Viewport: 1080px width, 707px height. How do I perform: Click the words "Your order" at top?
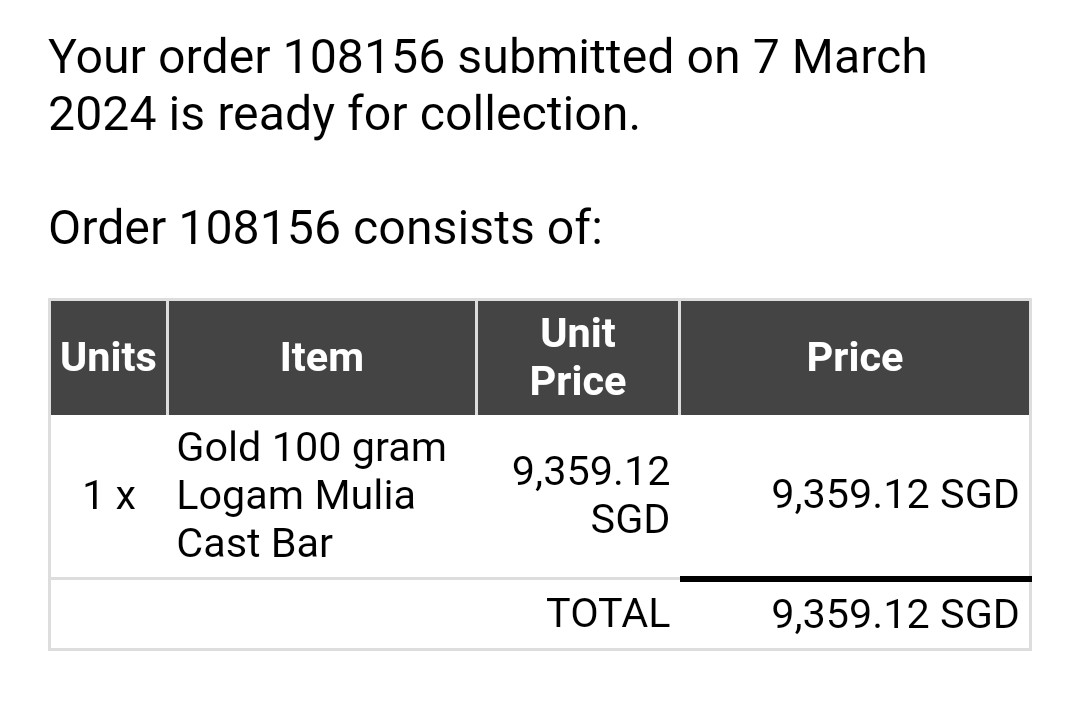(x=159, y=57)
